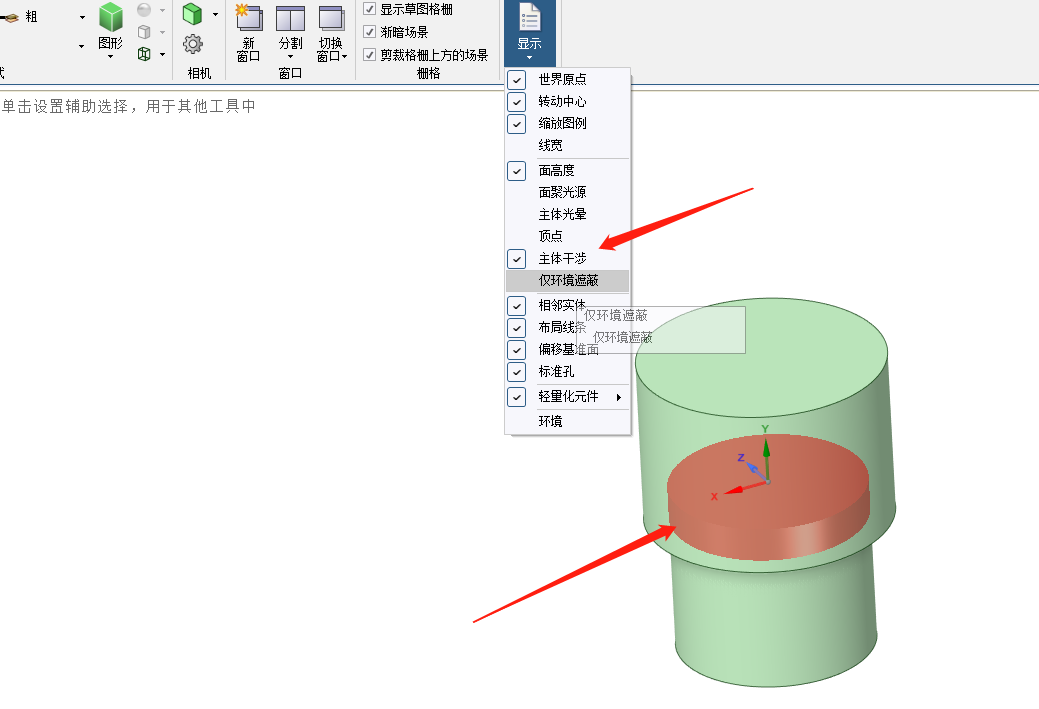
Task: Choose 主体干涉 in the display menu
Action: point(562,258)
